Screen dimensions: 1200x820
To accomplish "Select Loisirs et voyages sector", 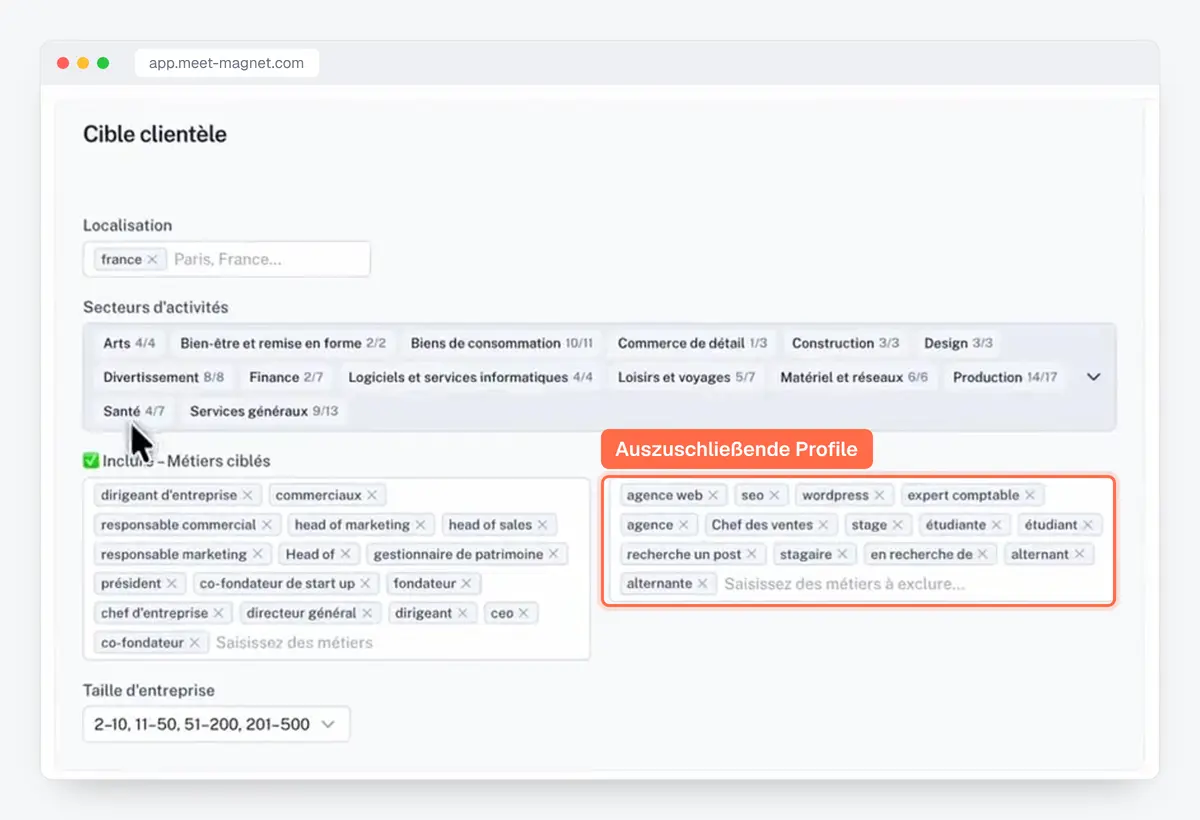I will point(686,377).
